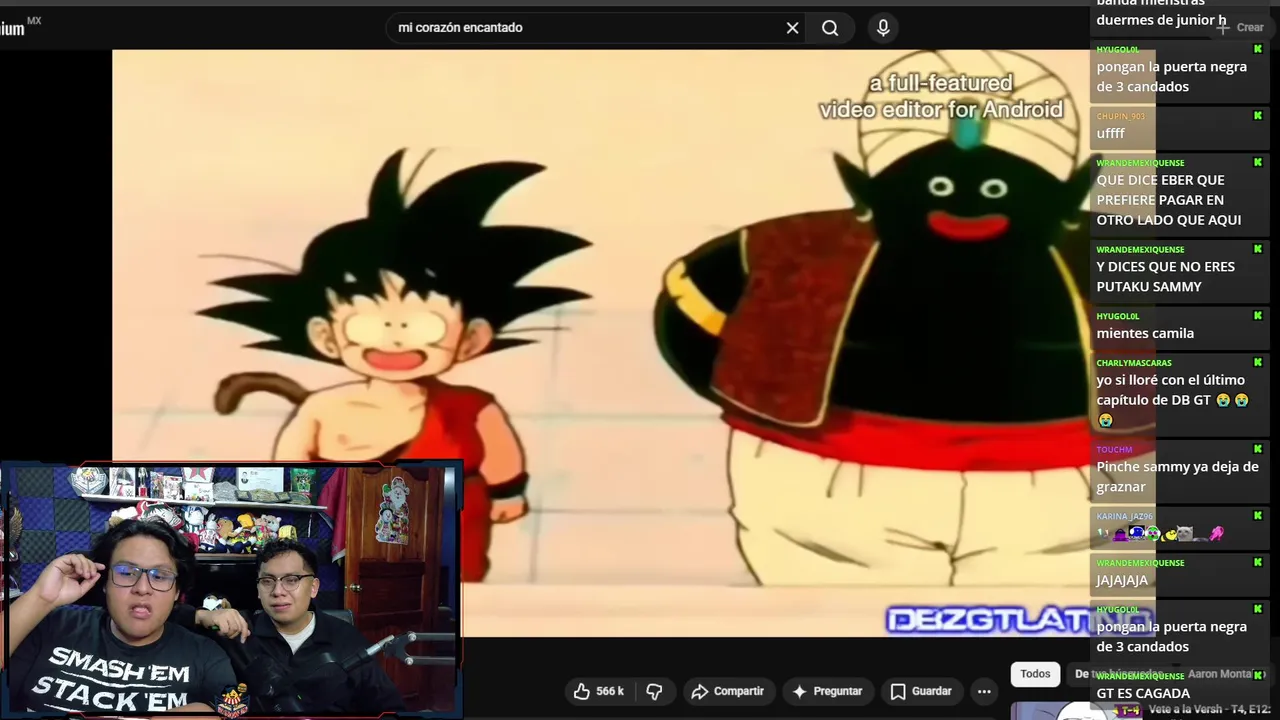Open the Preguntar AI ask button
1280x720 pixels.
click(x=827, y=691)
